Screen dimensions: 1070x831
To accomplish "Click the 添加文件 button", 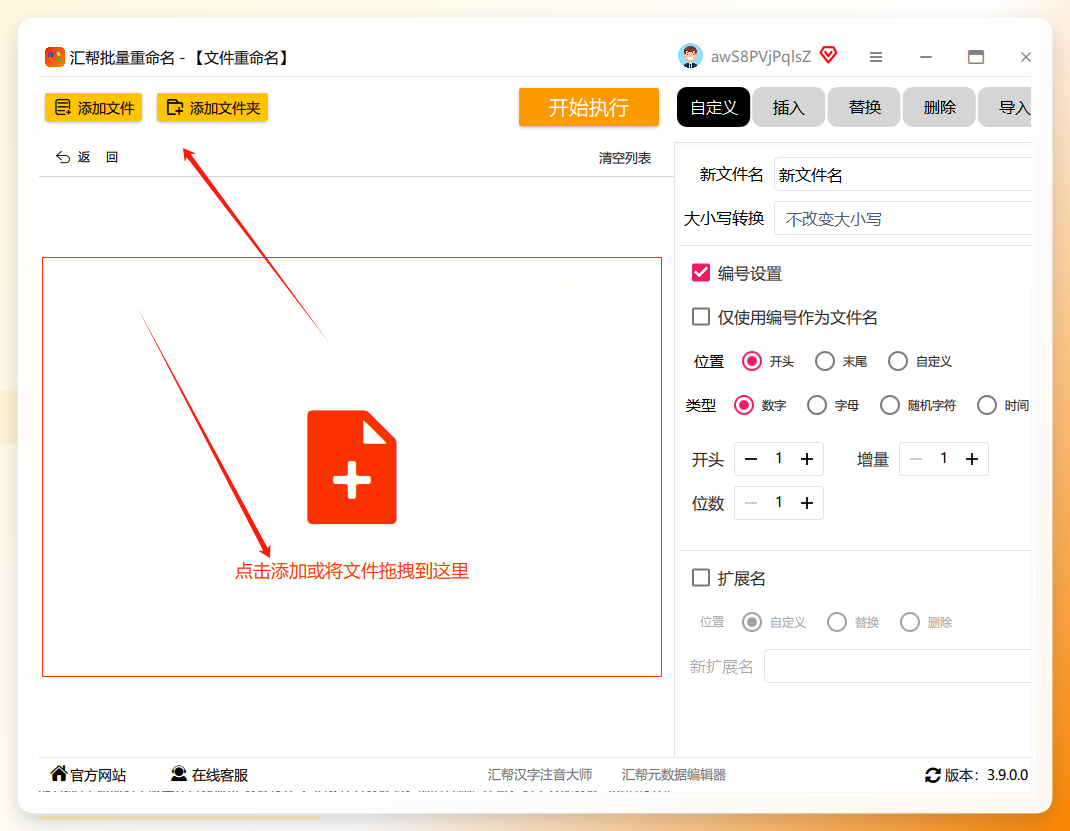I will pyautogui.click(x=93, y=107).
